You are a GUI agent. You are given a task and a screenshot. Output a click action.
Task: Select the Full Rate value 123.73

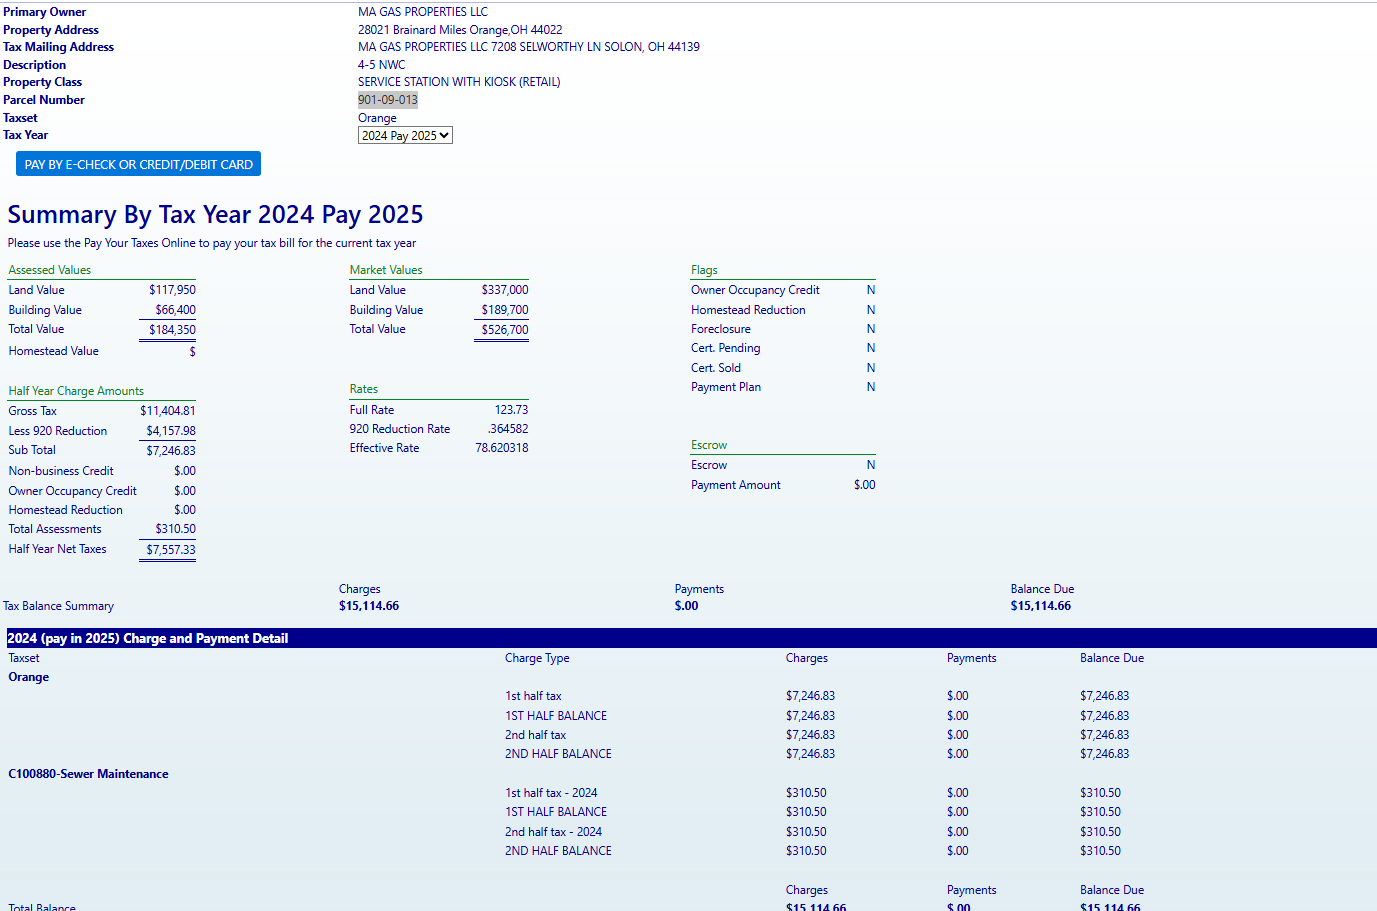click(x=511, y=410)
